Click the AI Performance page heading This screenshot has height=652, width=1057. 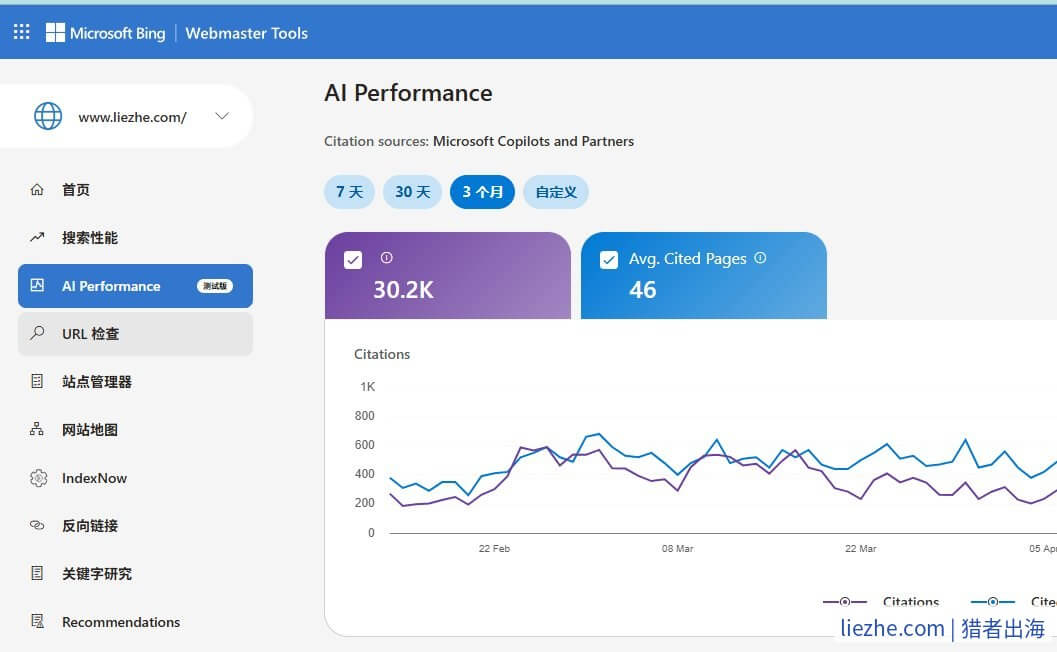point(408,93)
